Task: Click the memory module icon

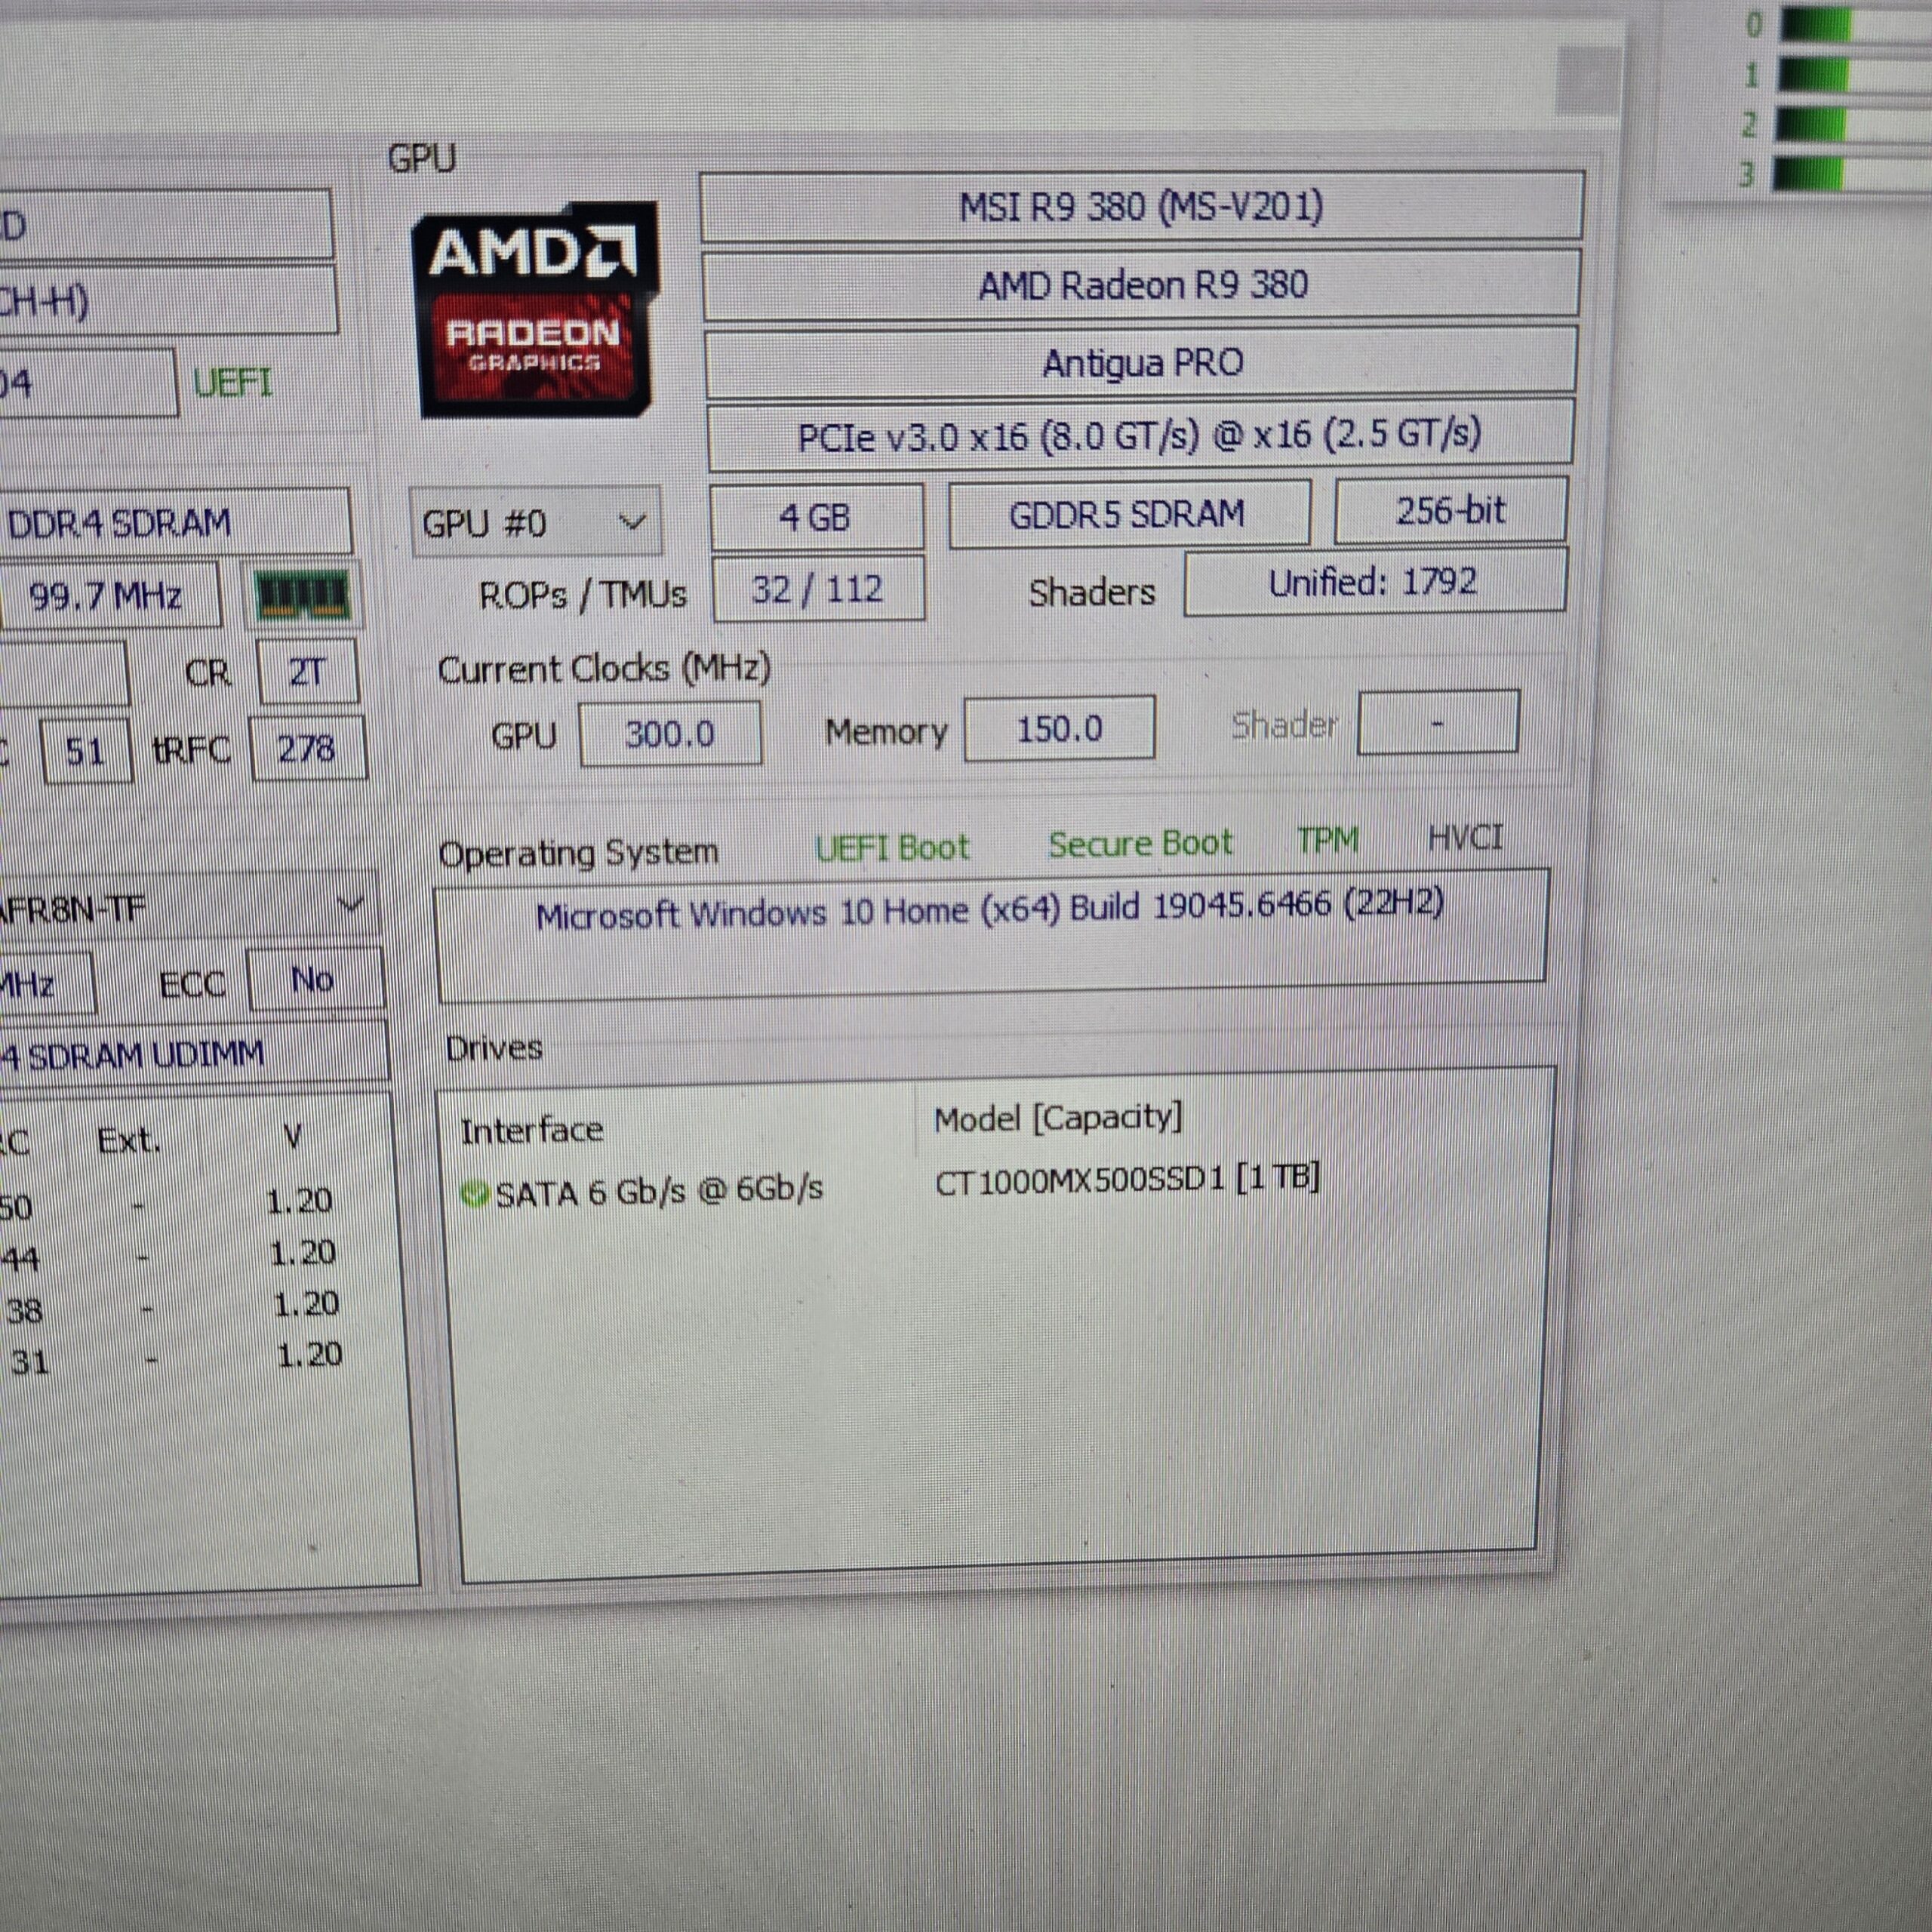Action: pyautogui.click(x=303, y=595)
